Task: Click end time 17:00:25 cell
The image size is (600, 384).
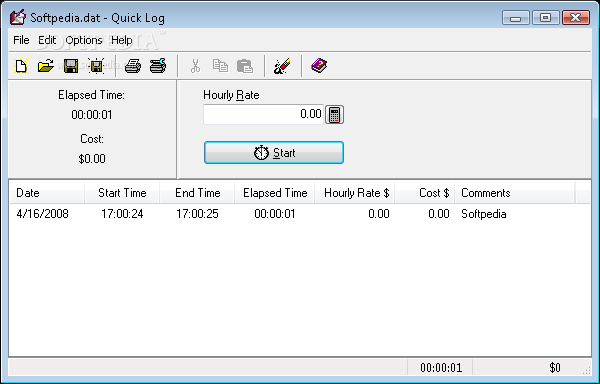Action: 197,214
